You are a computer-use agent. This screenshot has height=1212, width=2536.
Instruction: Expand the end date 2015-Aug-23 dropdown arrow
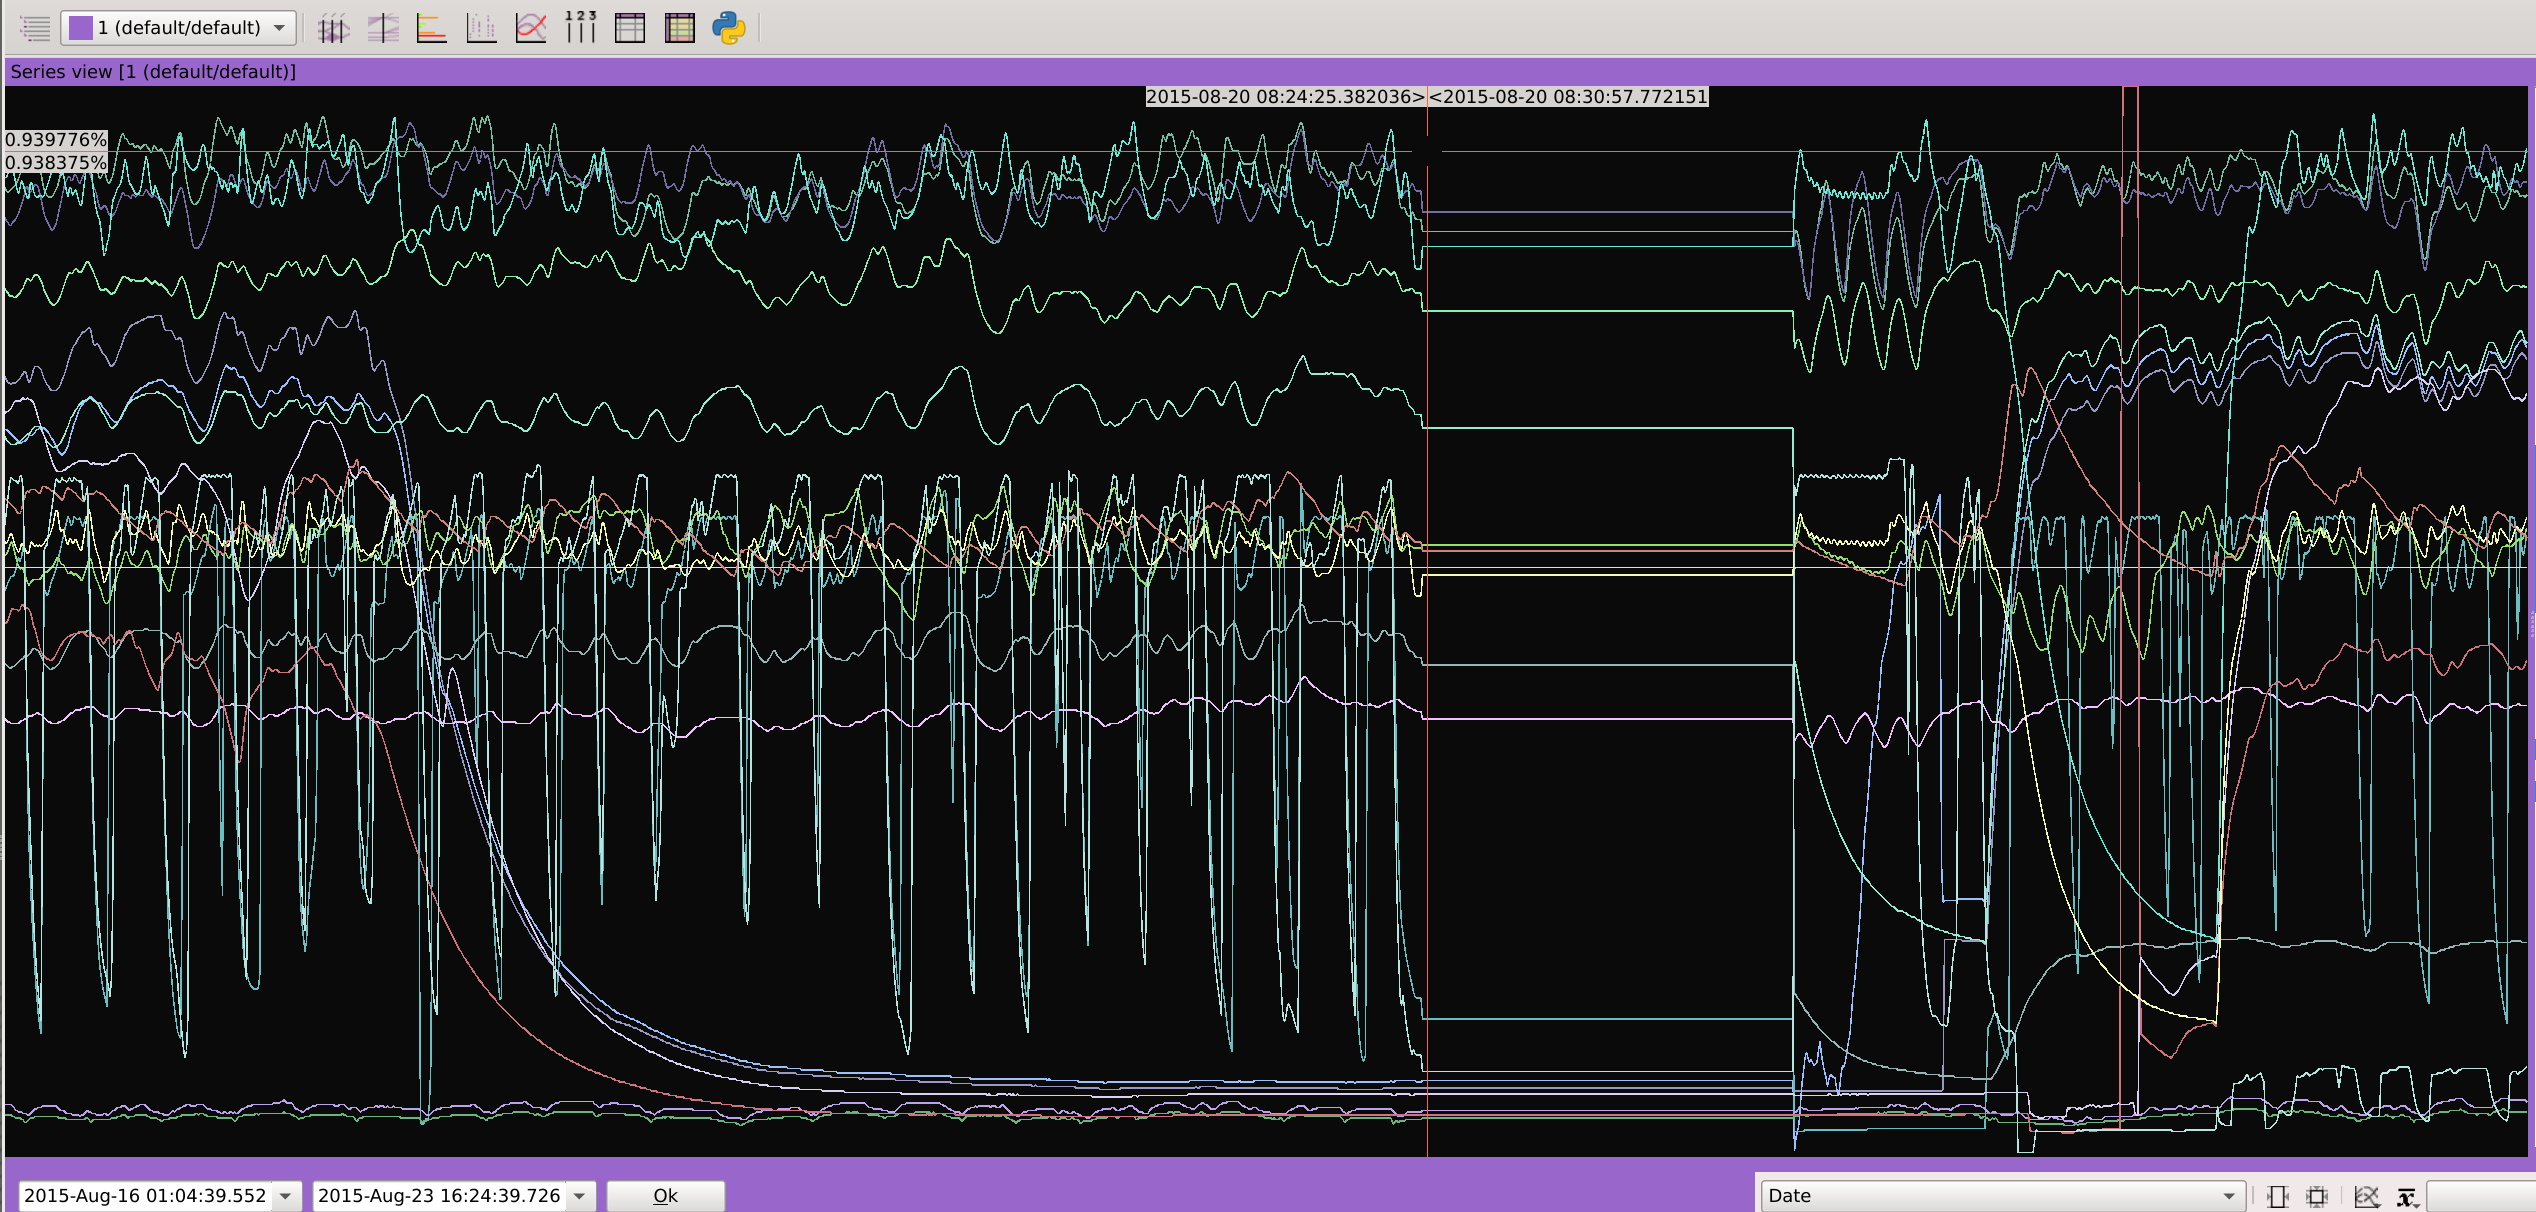tap(580, 1196)
